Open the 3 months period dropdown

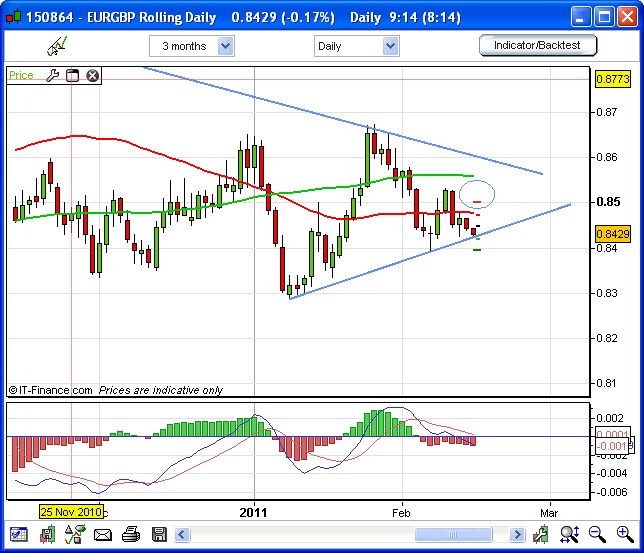coord(192,46)
